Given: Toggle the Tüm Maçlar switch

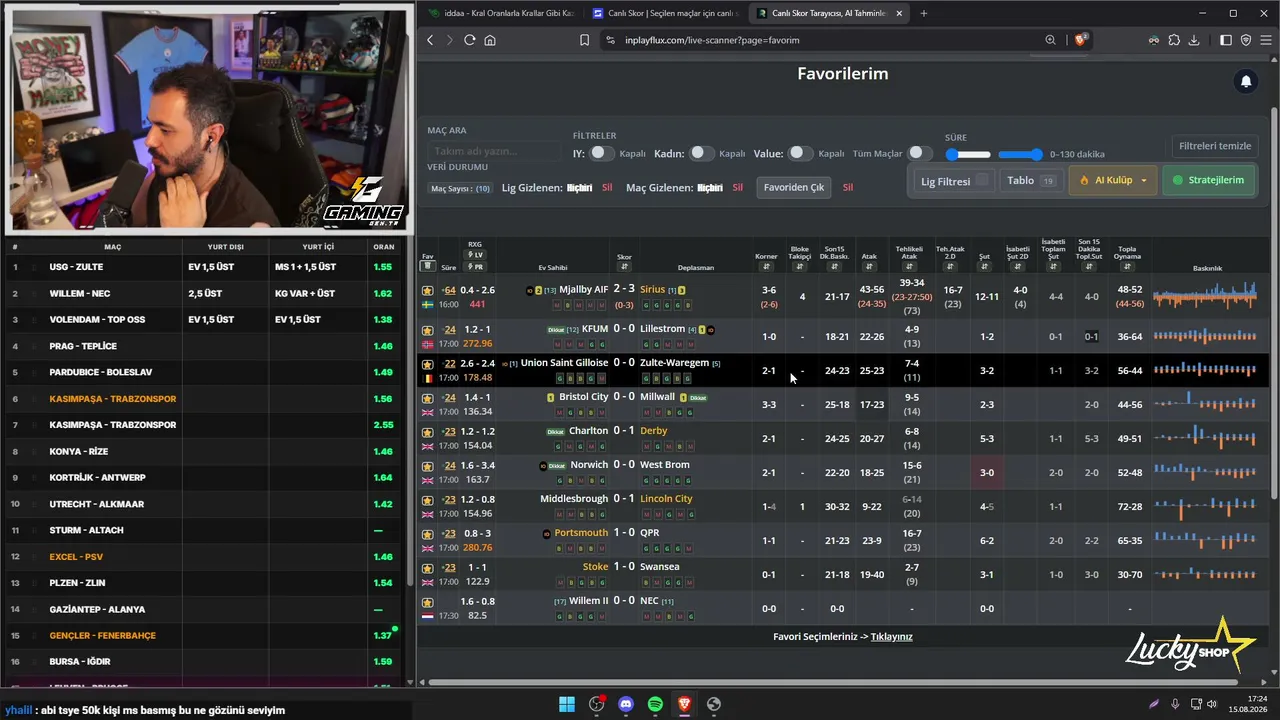Looking at the screenshot, I should 920,153.
